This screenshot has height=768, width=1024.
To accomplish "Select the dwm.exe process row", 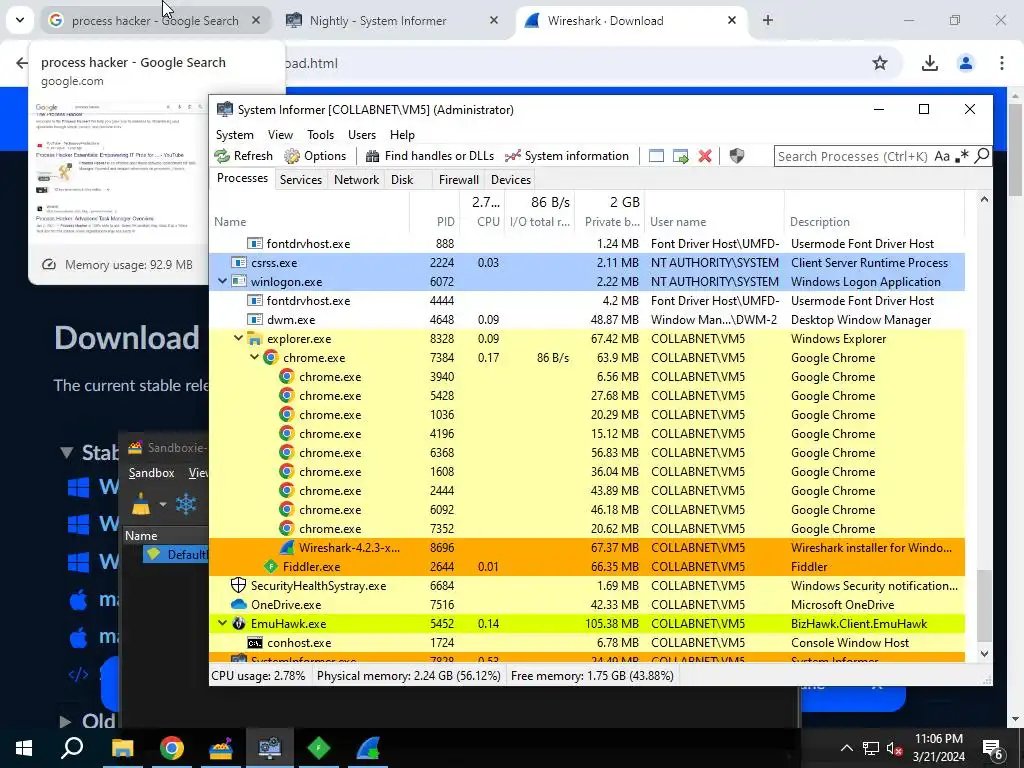I will (587, 319).
